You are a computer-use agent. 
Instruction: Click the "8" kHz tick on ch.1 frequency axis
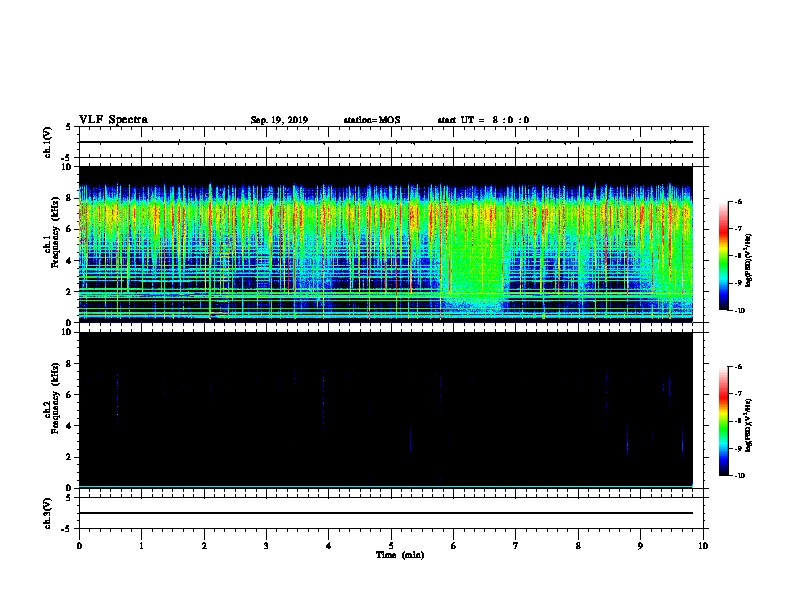click(69, 198)
